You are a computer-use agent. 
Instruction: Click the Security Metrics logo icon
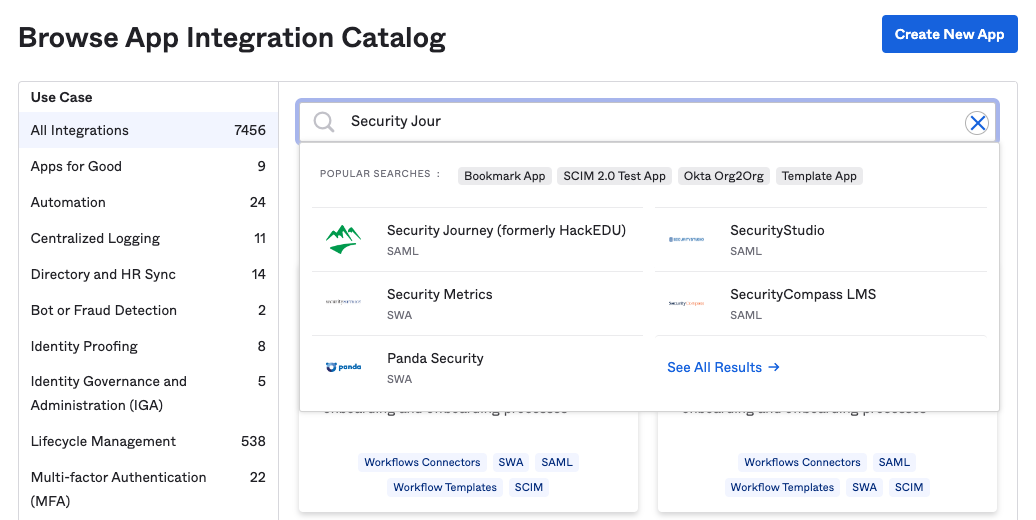coord(344,301)
